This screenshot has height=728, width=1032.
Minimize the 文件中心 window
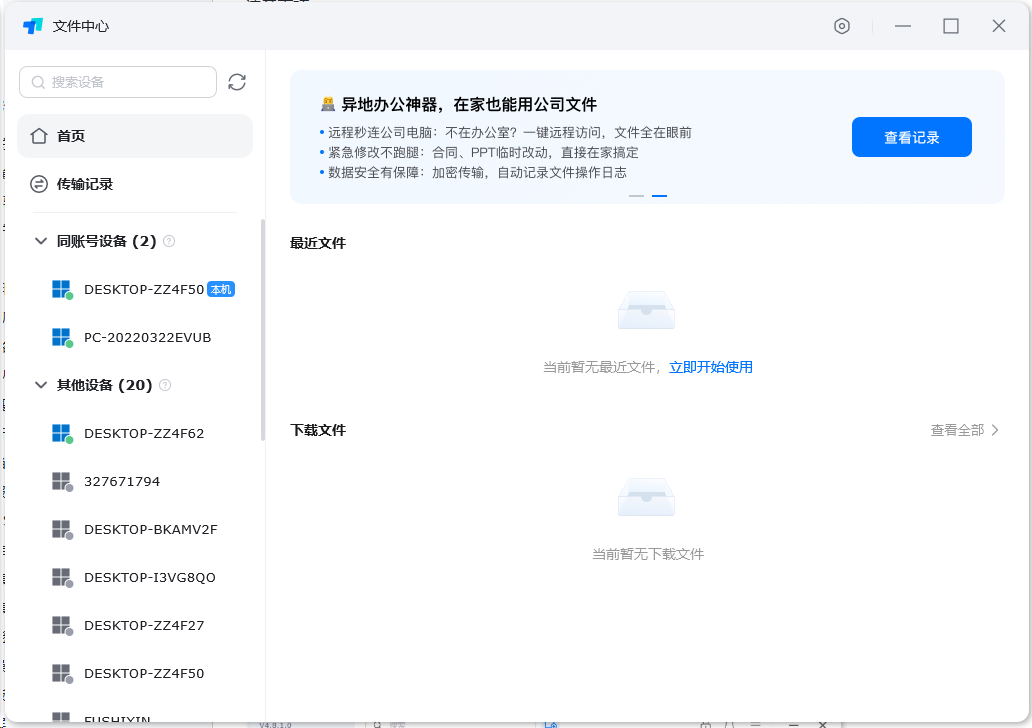click(x=903, y=26)
